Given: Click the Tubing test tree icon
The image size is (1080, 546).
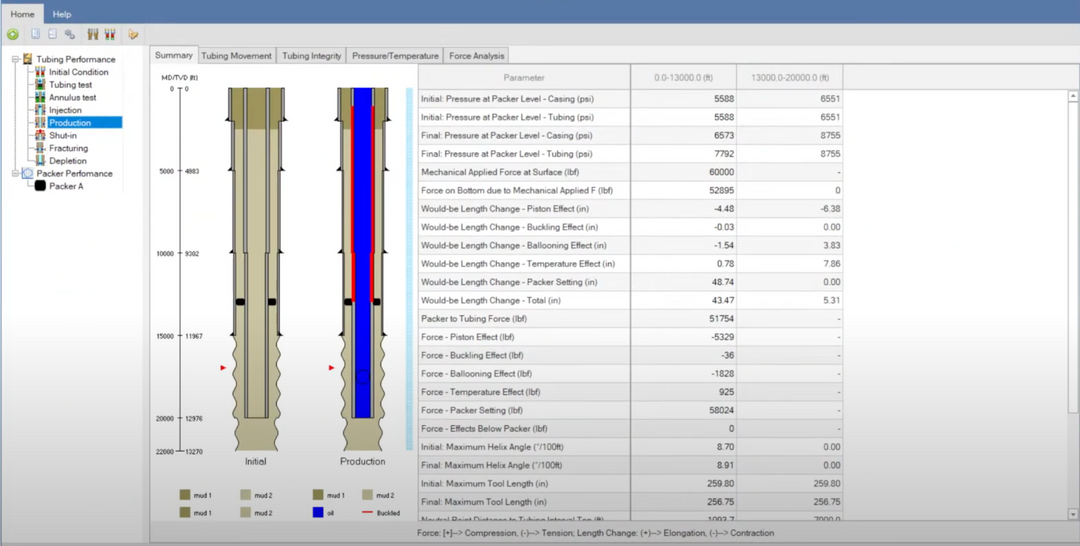Looking at the screenshot, I should coord(40,85).
